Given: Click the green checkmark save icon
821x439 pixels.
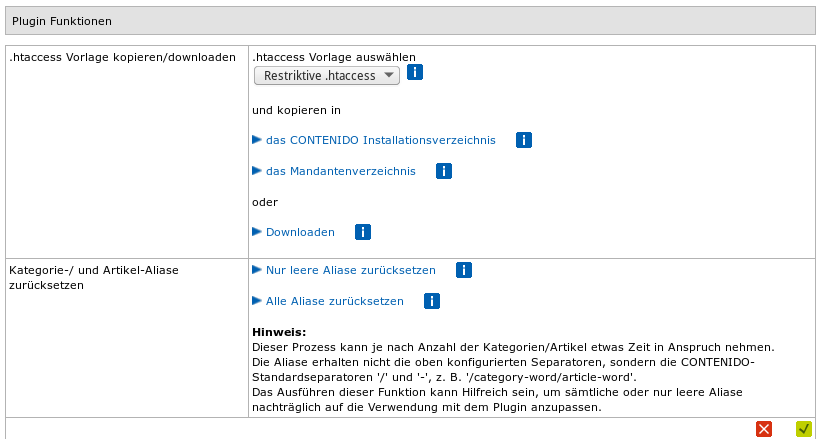Looking at the screenshot, I should click(x=803, y=428).
